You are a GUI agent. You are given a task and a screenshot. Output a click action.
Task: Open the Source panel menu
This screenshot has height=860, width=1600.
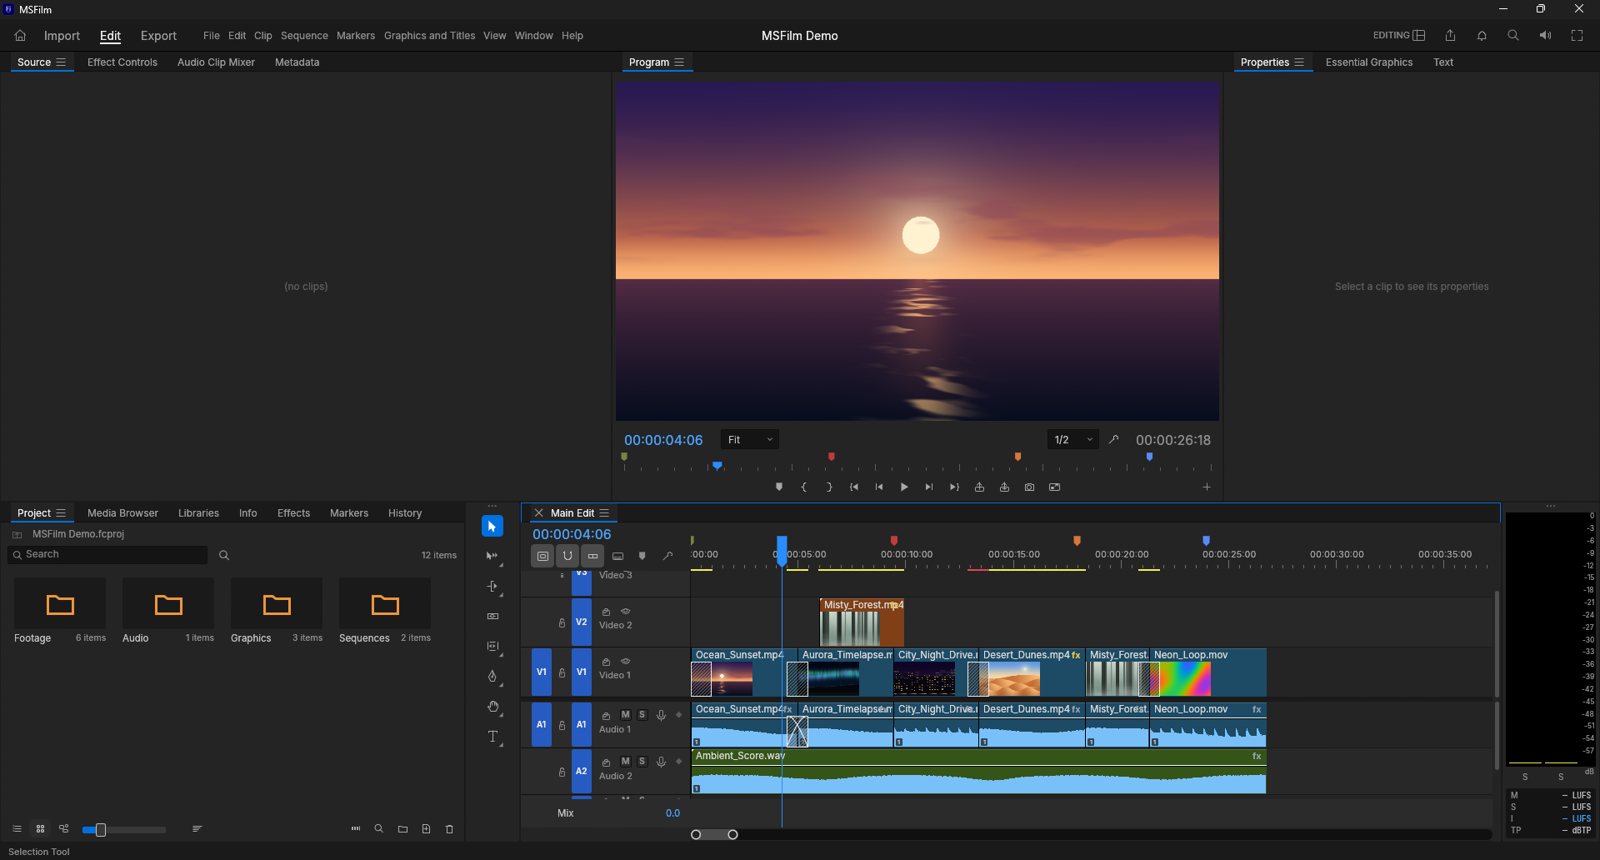[61, 62]
